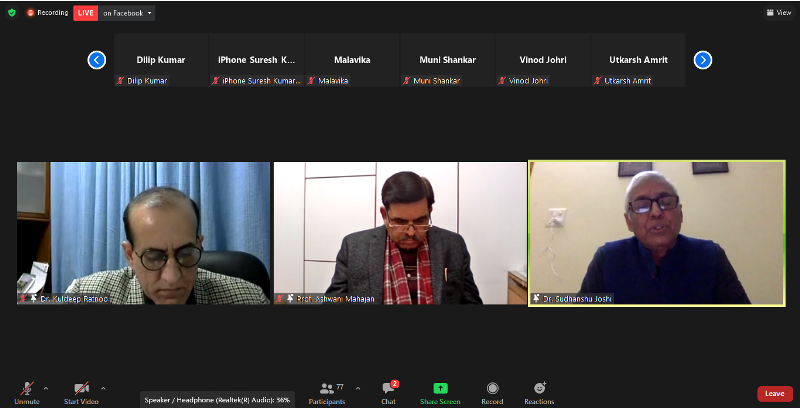Open the Participants panel
This screenshot has height=408, width=800.
pos(327,389)
